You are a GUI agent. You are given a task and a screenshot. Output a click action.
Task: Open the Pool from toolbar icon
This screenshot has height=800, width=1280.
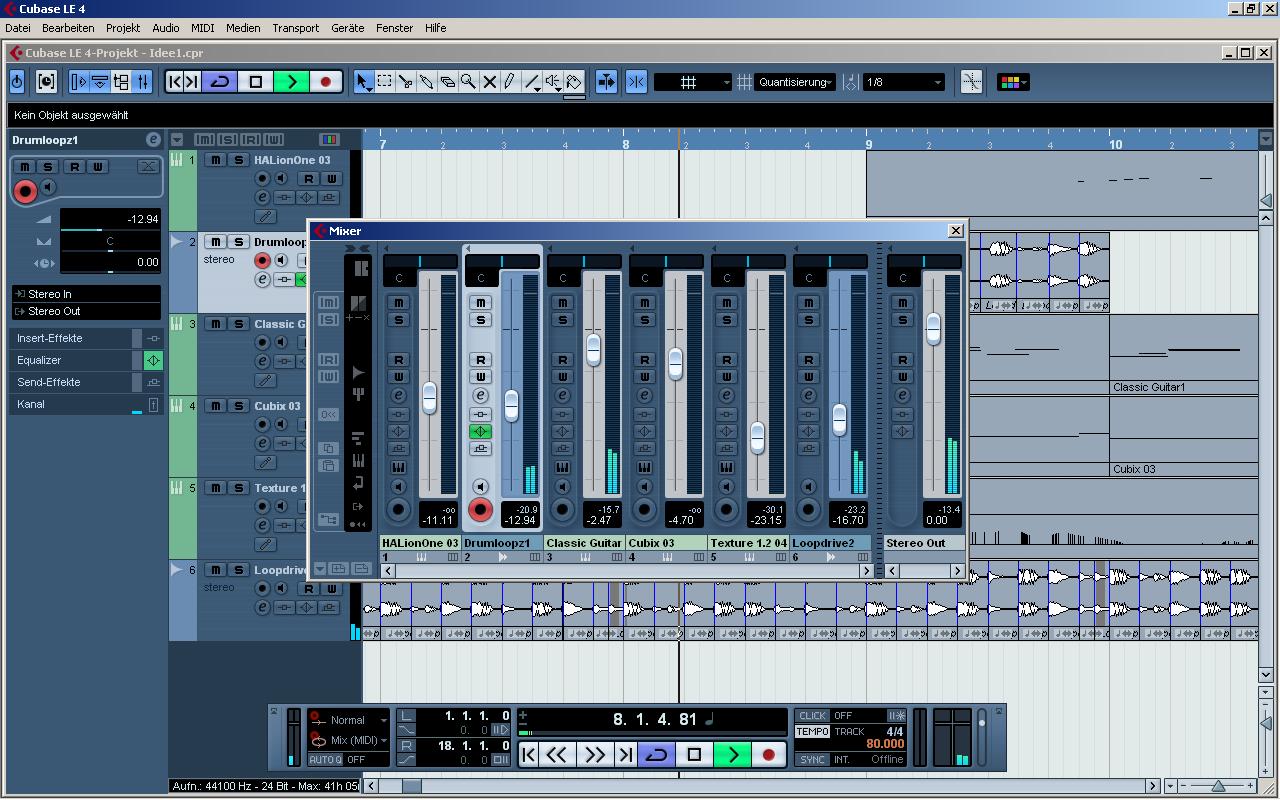pyautogui.click(x=122, y=82)
